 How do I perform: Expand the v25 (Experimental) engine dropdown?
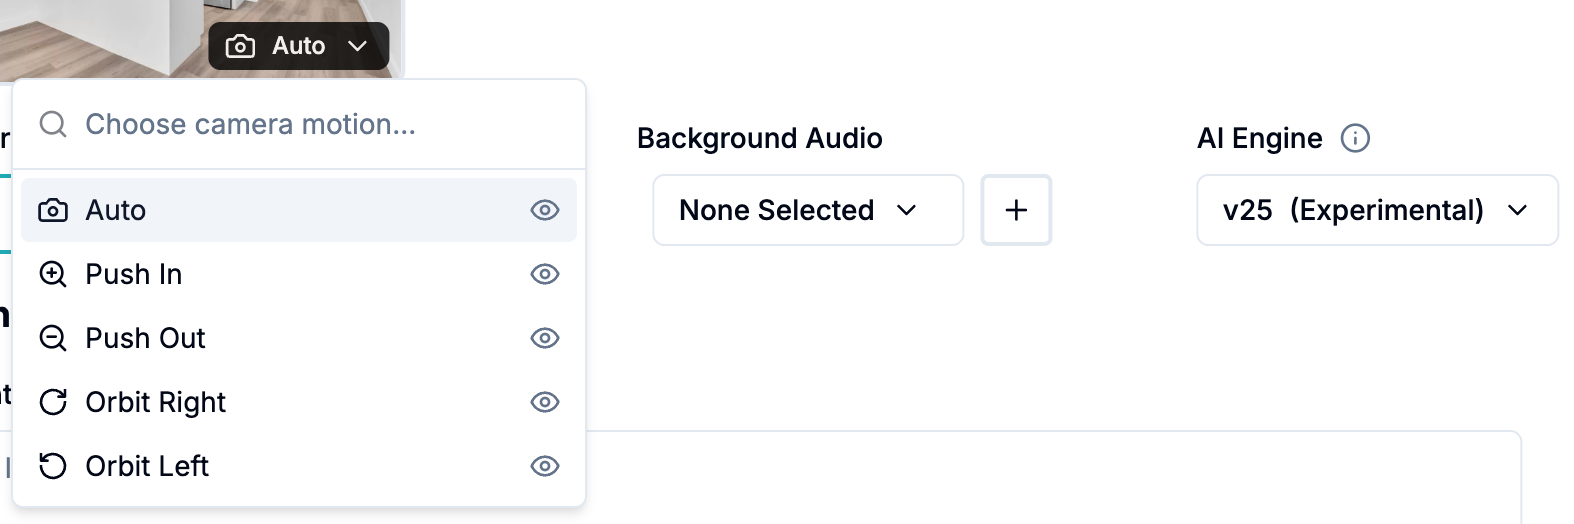pyautogui.click(x=1376, y=210)
